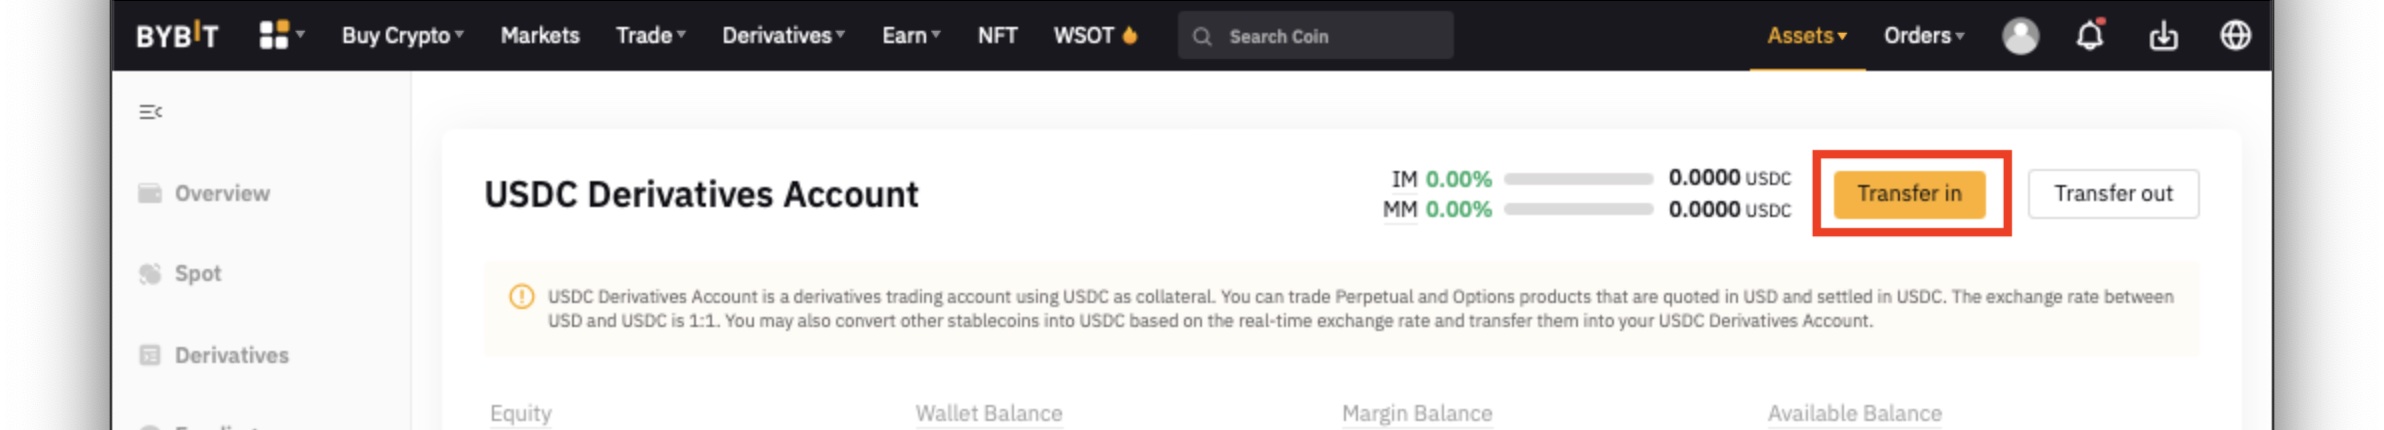Open the language globe icon
Viewport: 2384px width, 430px height.
(x=2235, y=36)
